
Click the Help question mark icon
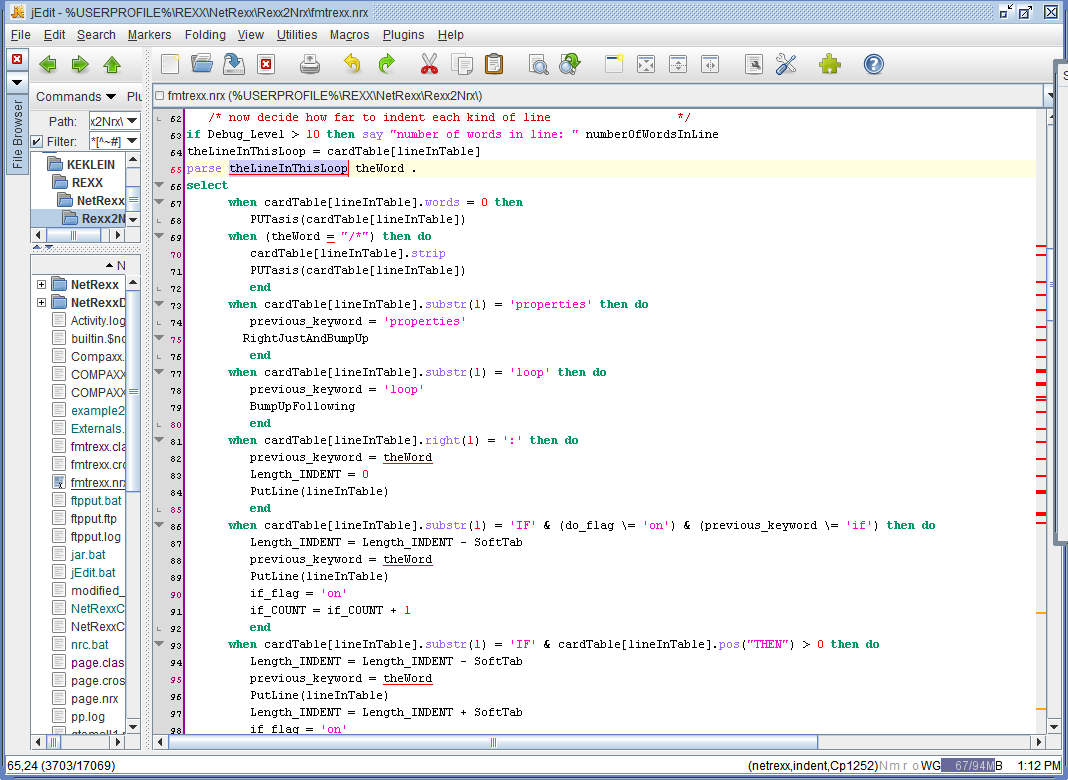(x=873, y=64)
